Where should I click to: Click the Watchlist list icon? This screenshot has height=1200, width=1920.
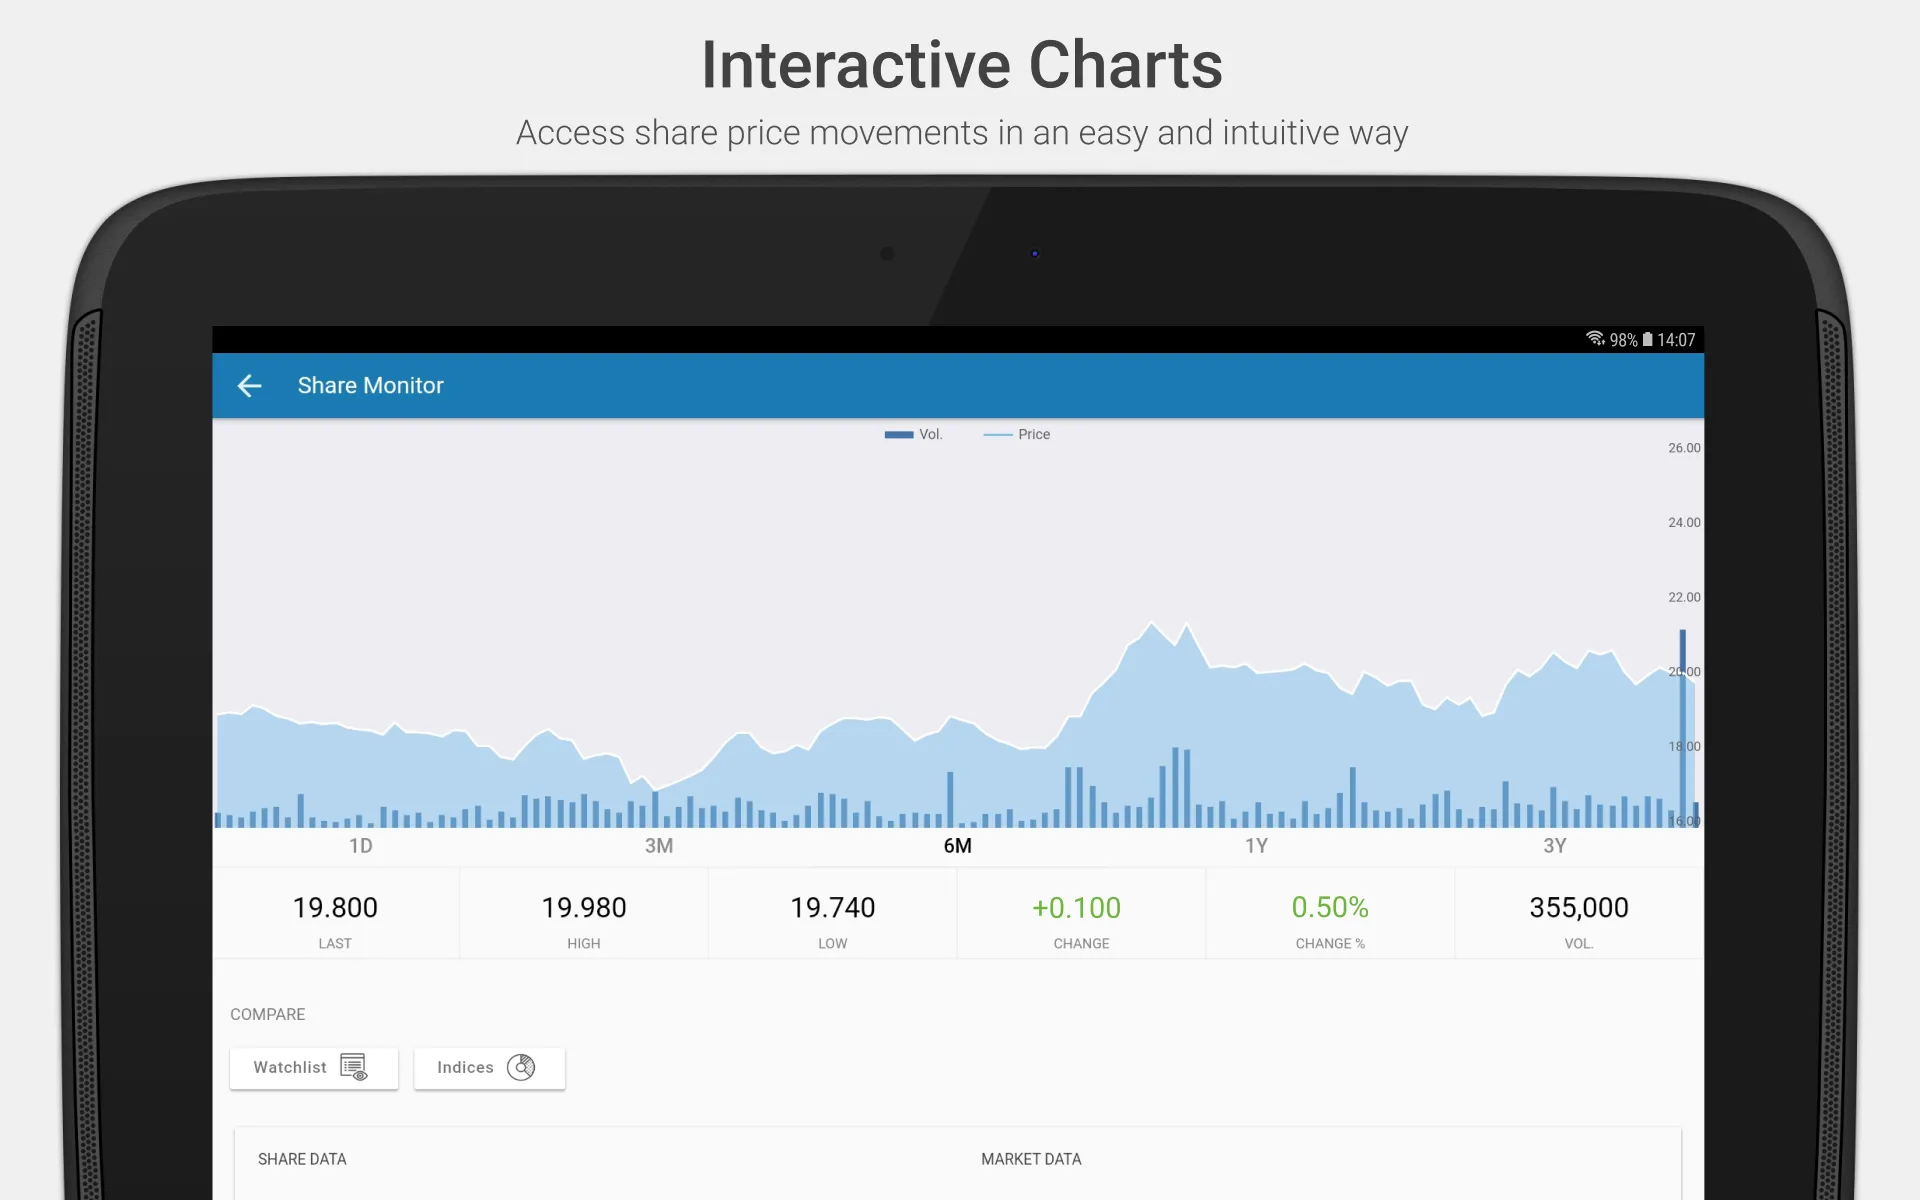pos(354,1067)
